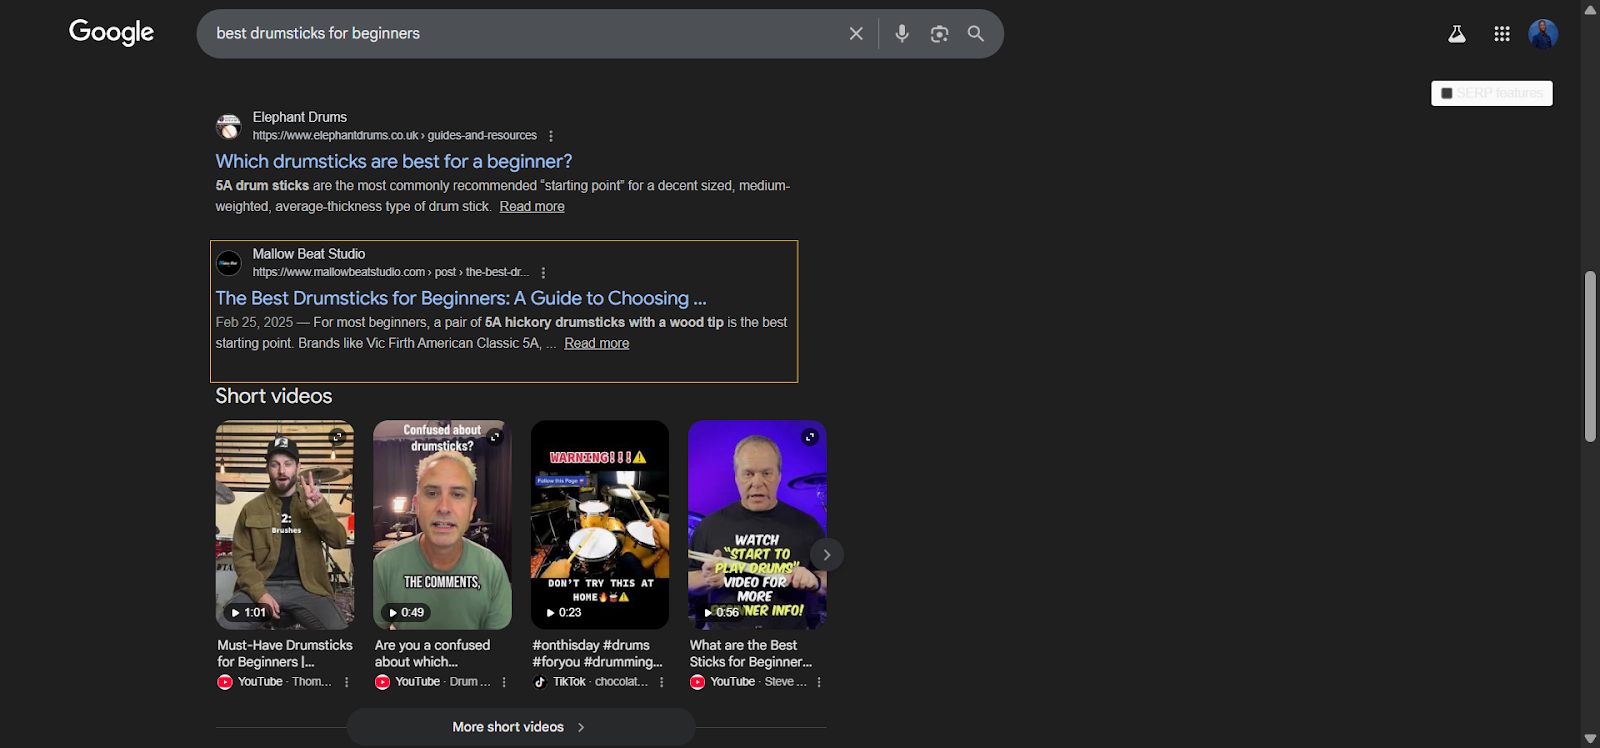Image resolution: width=1600 pixels, height=748 pixels.
Task: Click the Mallow Beat Studio site name
Action: (309, 254)
